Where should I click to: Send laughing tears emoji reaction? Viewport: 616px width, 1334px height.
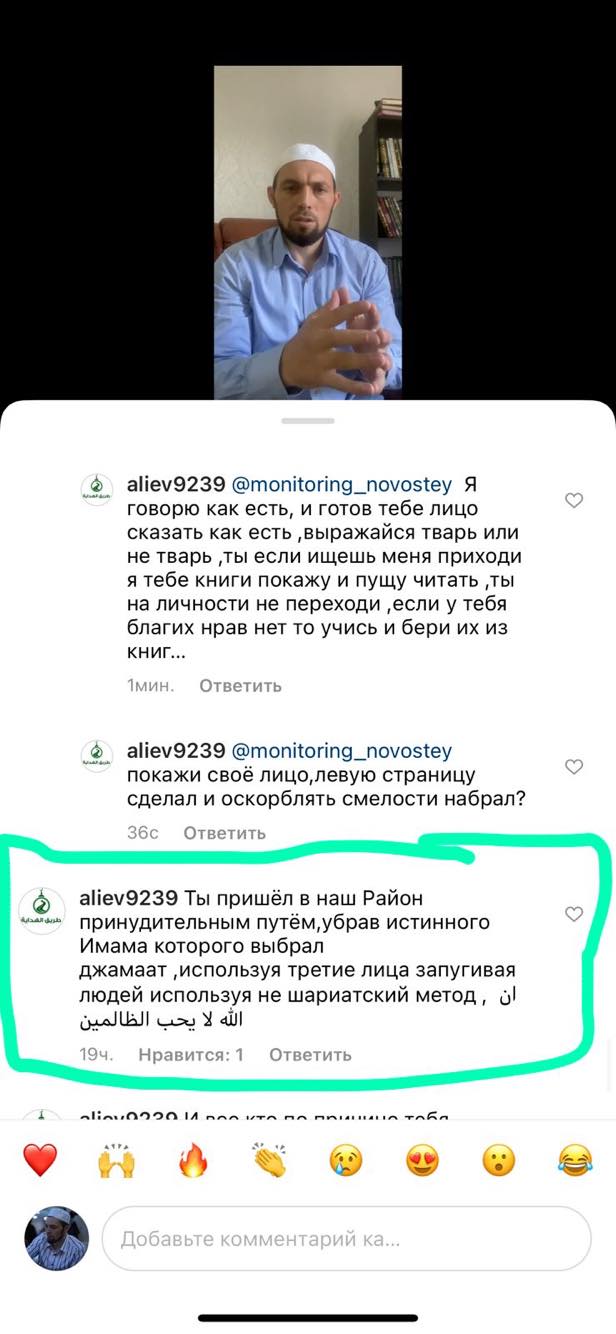pyautogui.click(x=575, y=1160)
